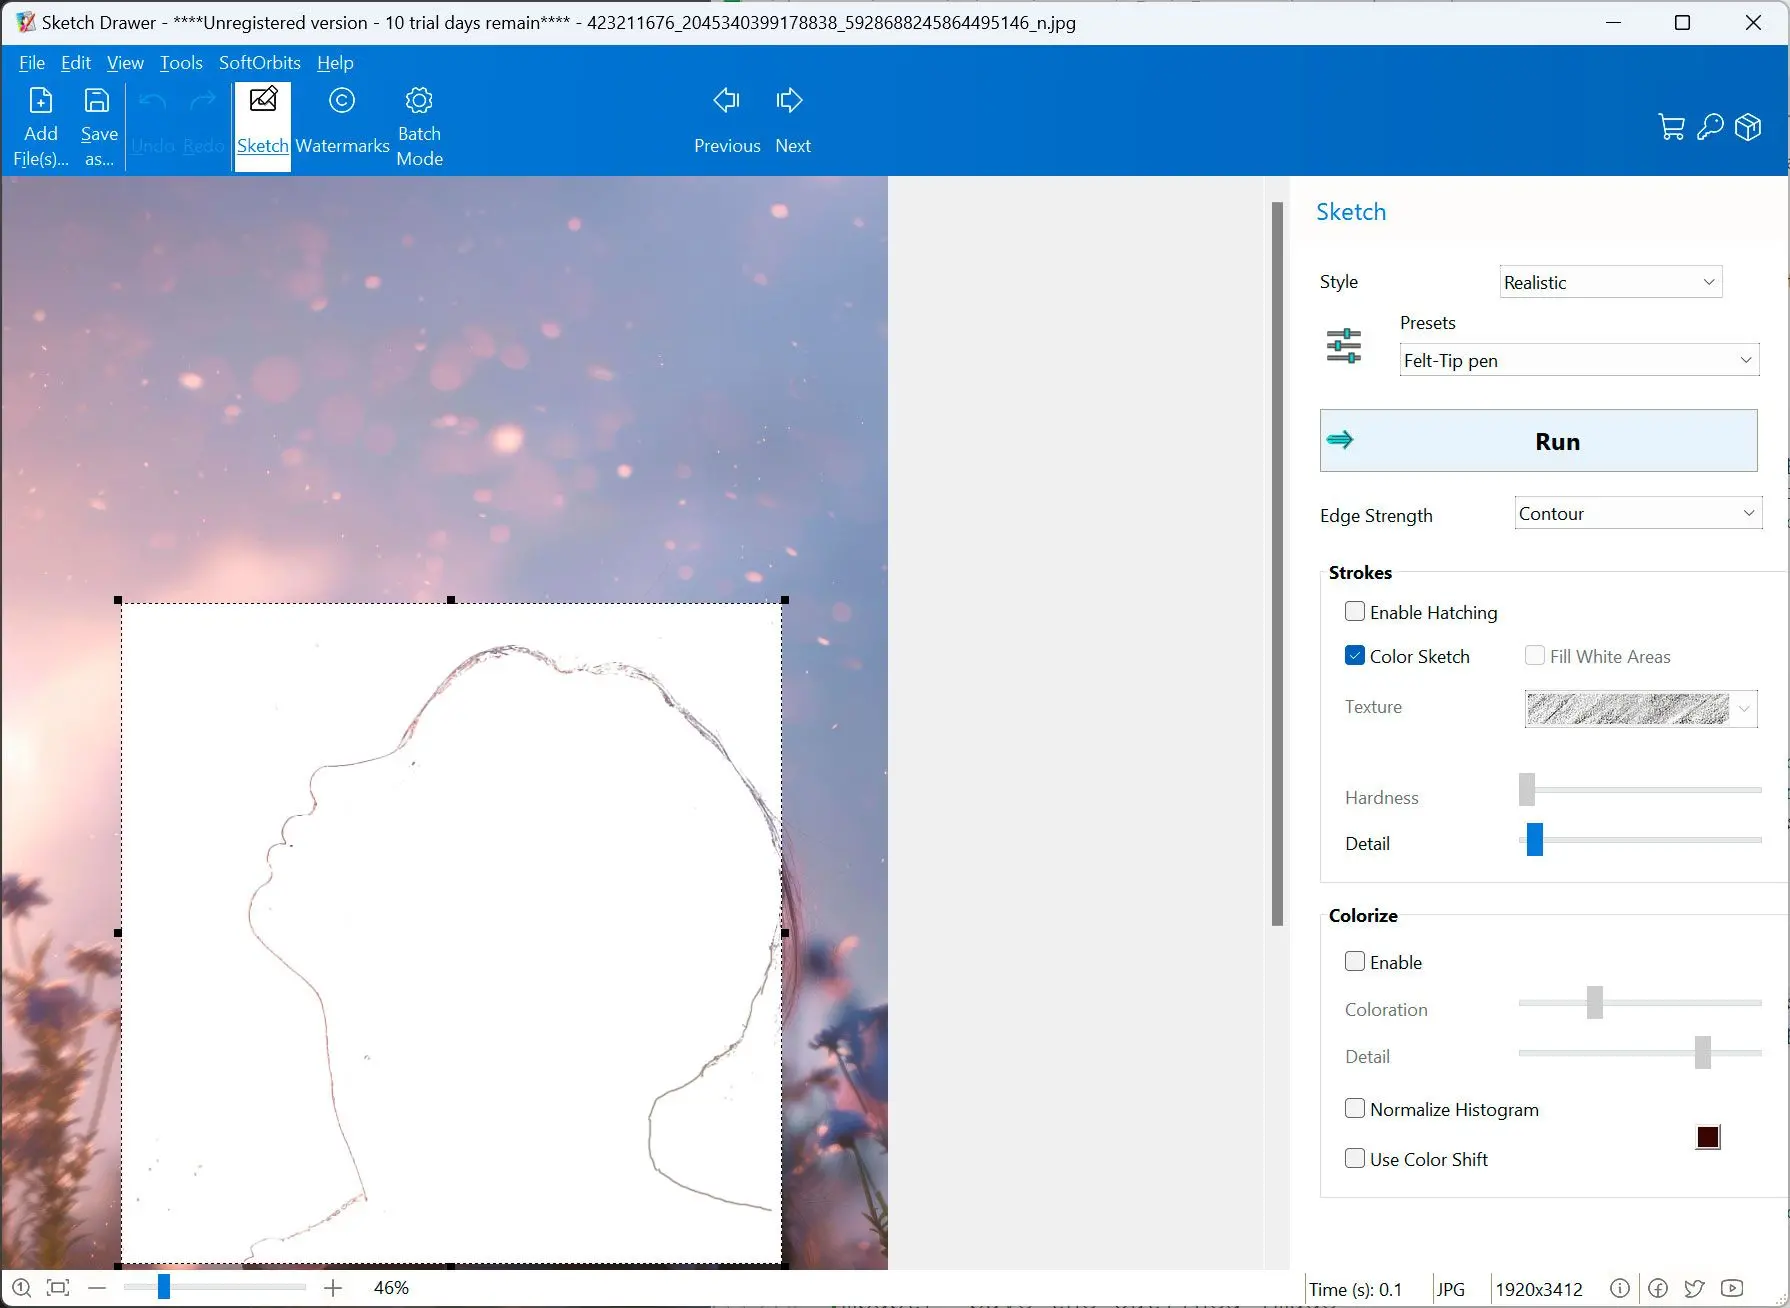Click the fit-to-window zoom icon
The height and width of the screenshot is (1308, 1790).
point(58,1288)
